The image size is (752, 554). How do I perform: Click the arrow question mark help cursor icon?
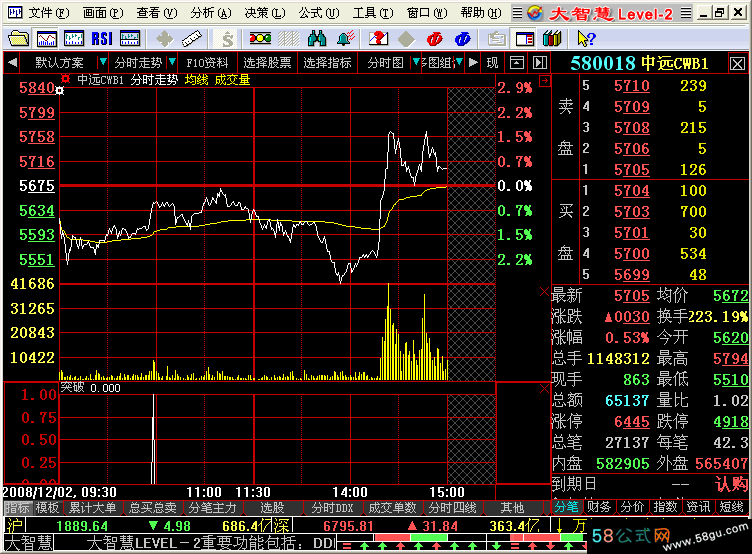click(x=586, y=38)
